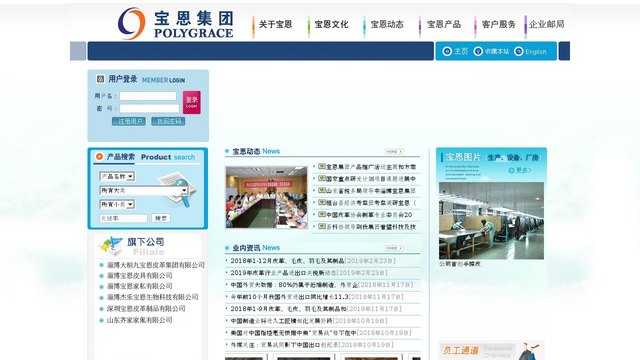
Task: Click the 业内资讯 News section bullet
Action: (227, 248)
